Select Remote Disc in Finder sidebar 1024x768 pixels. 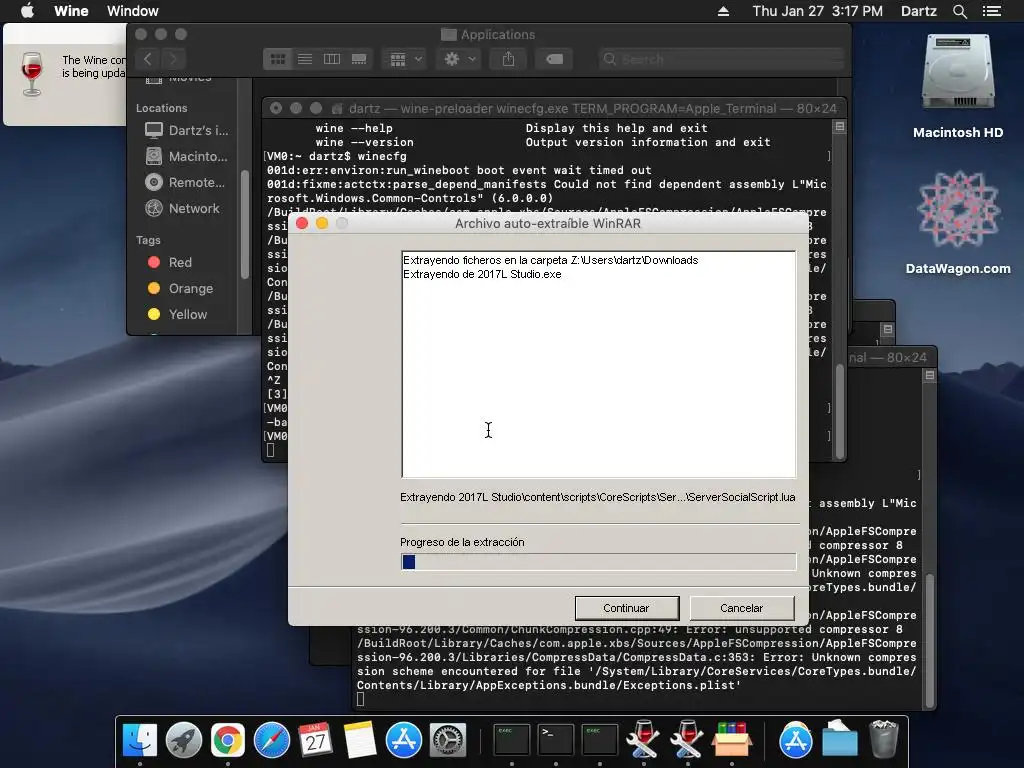187,182
